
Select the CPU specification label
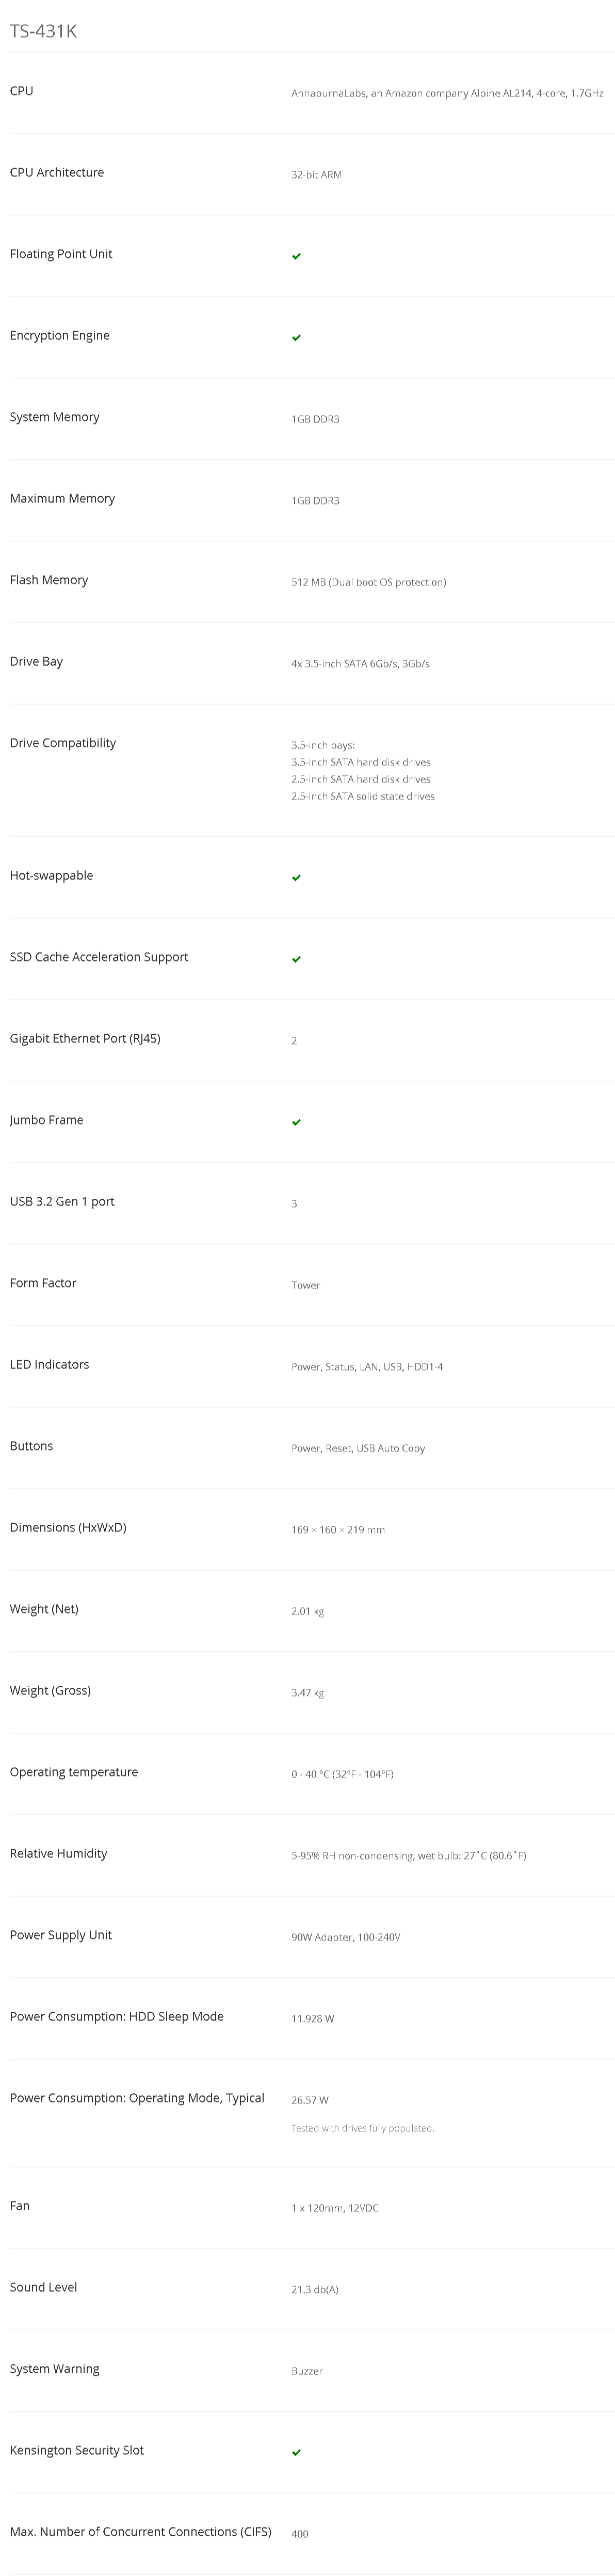click(22, 91)
